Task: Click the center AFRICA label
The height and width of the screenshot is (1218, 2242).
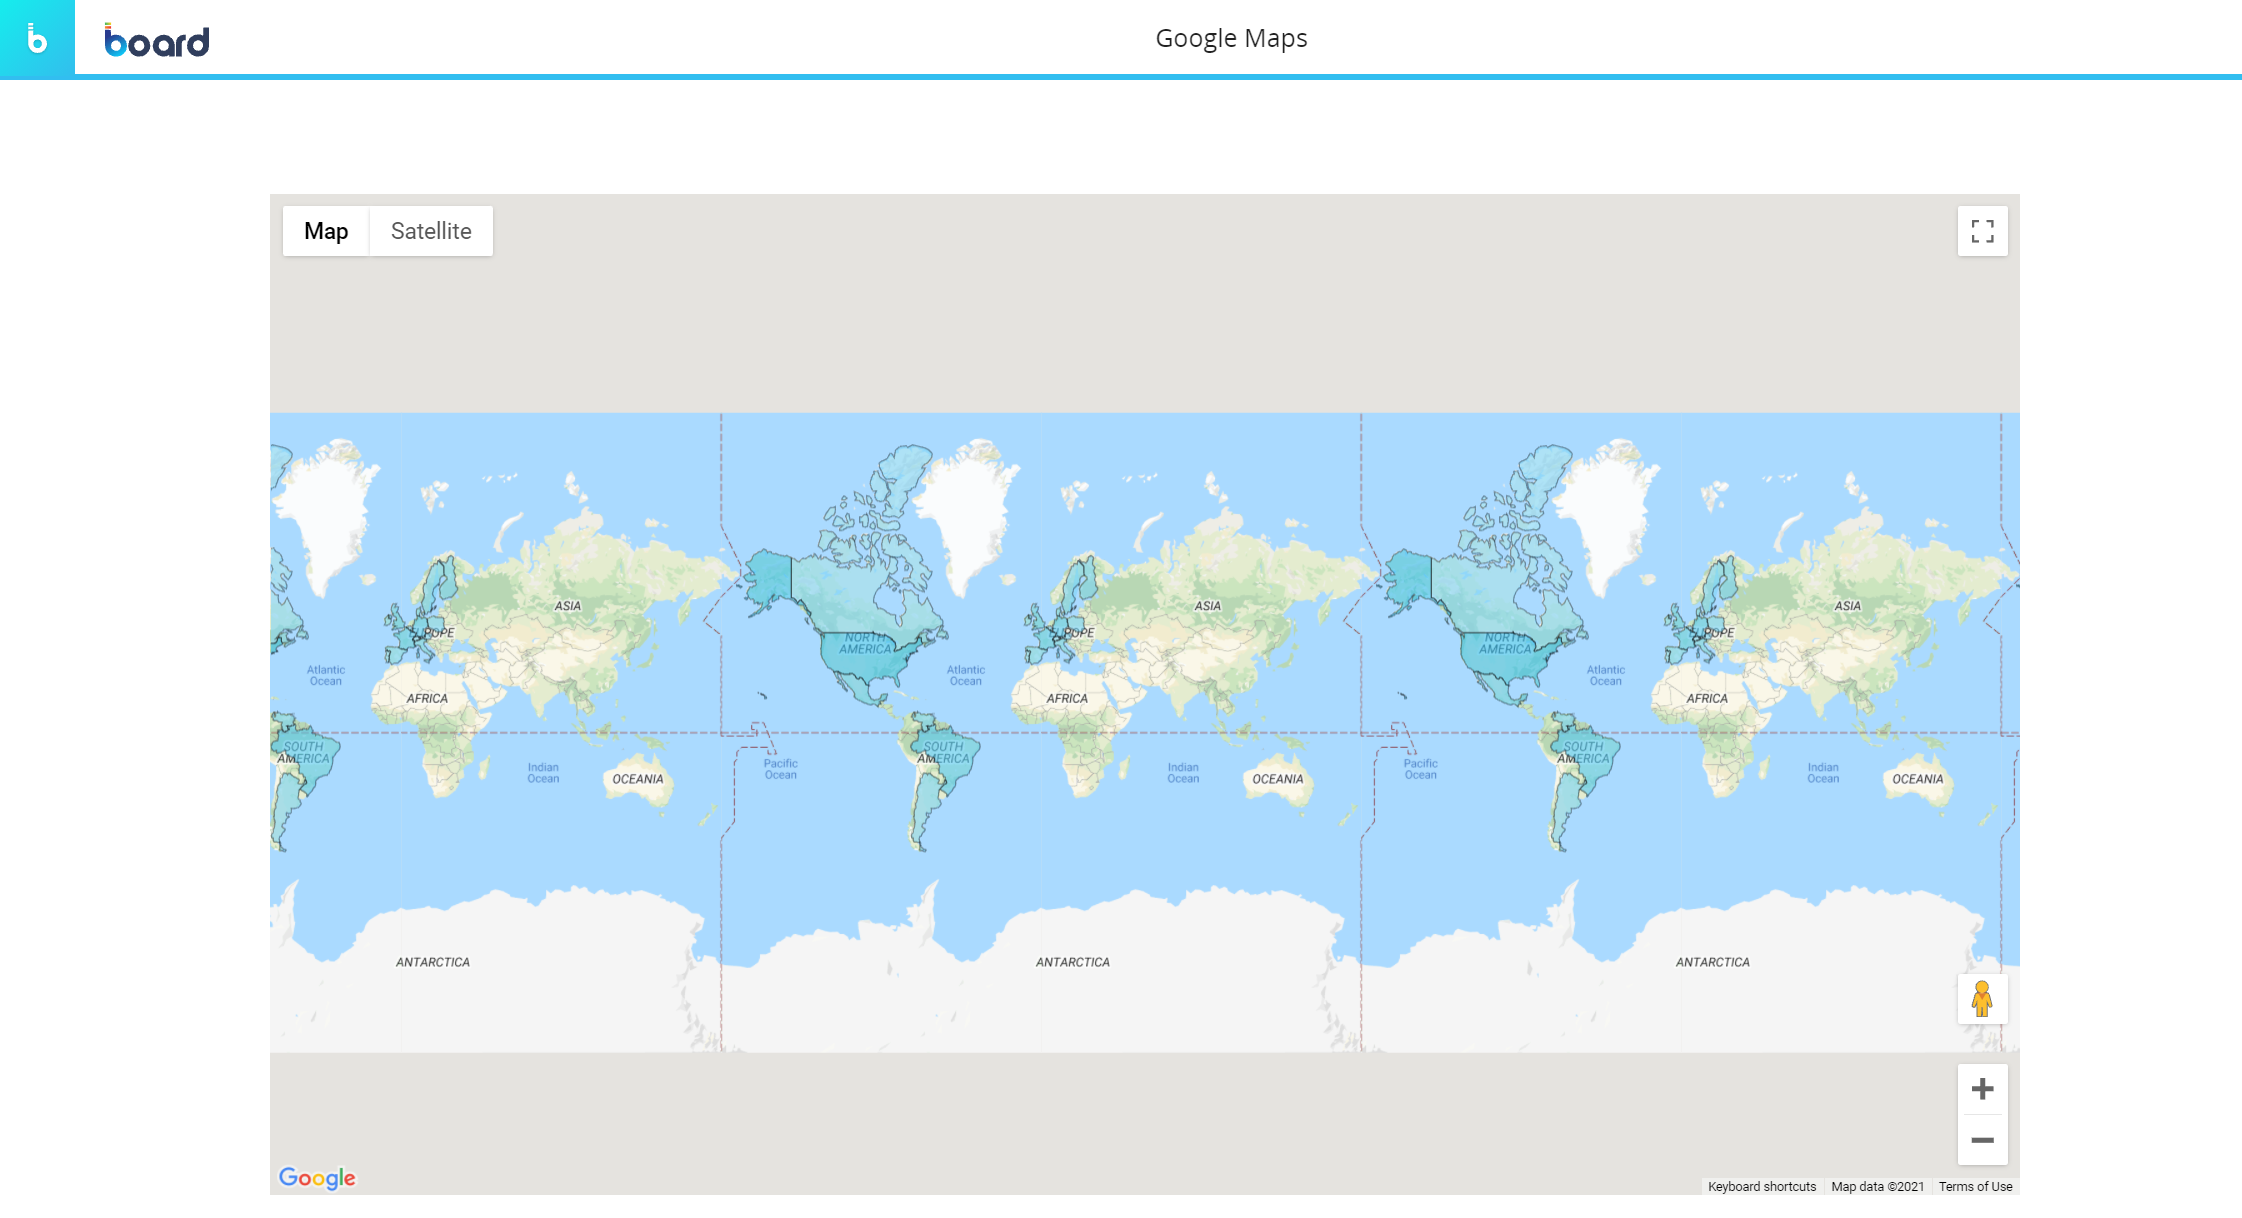Action: (1067, 698)
